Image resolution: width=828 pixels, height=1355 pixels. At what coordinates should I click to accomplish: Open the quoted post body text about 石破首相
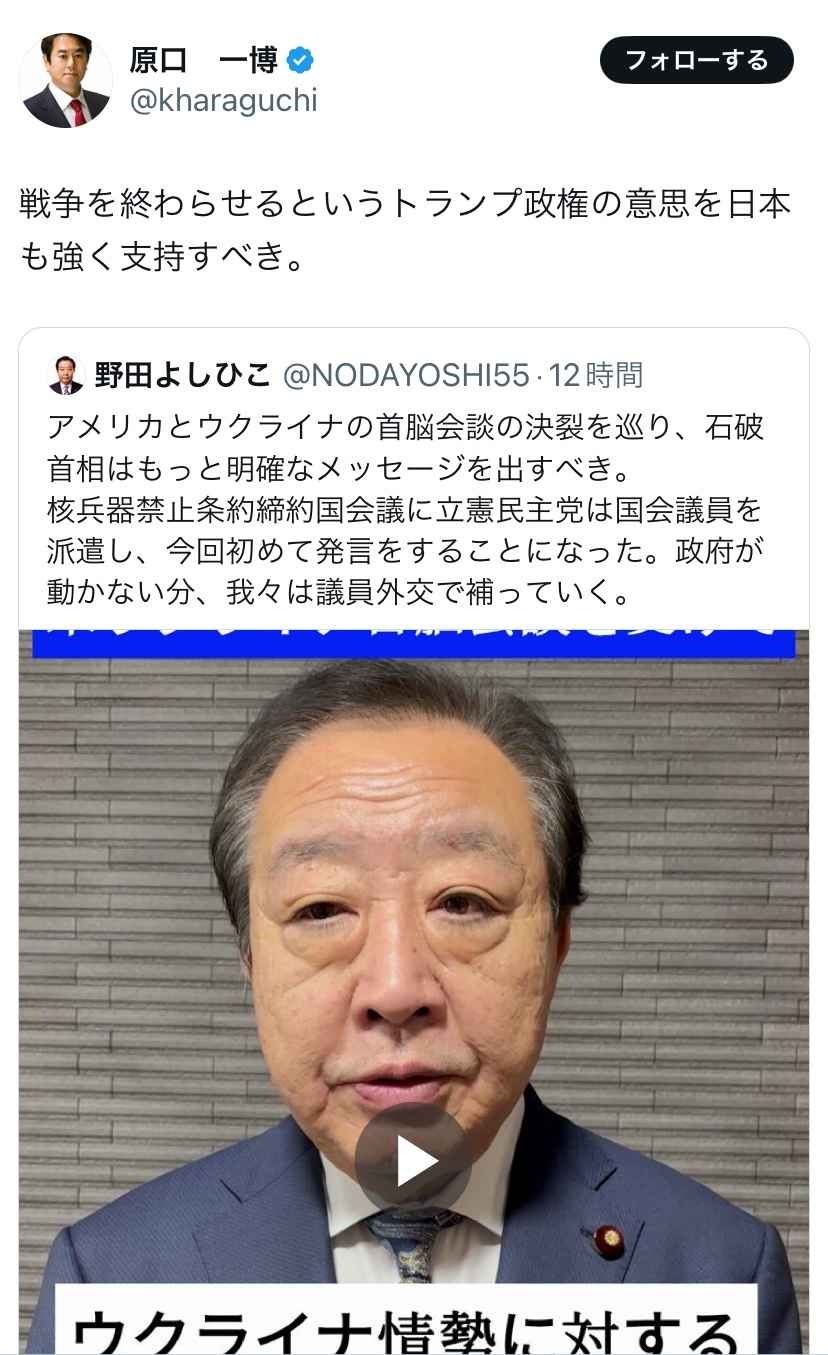405,510
